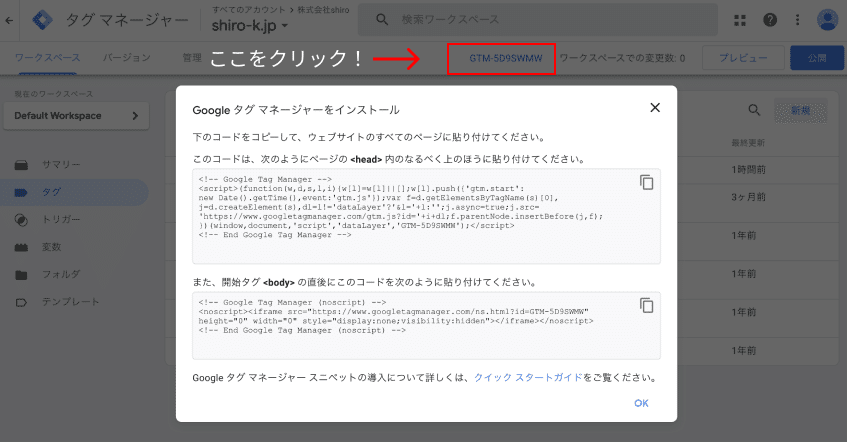This screenshot has width=847, height=442.
Task: Click the 最終更新 column header
Action: click(x=748, y=143)
